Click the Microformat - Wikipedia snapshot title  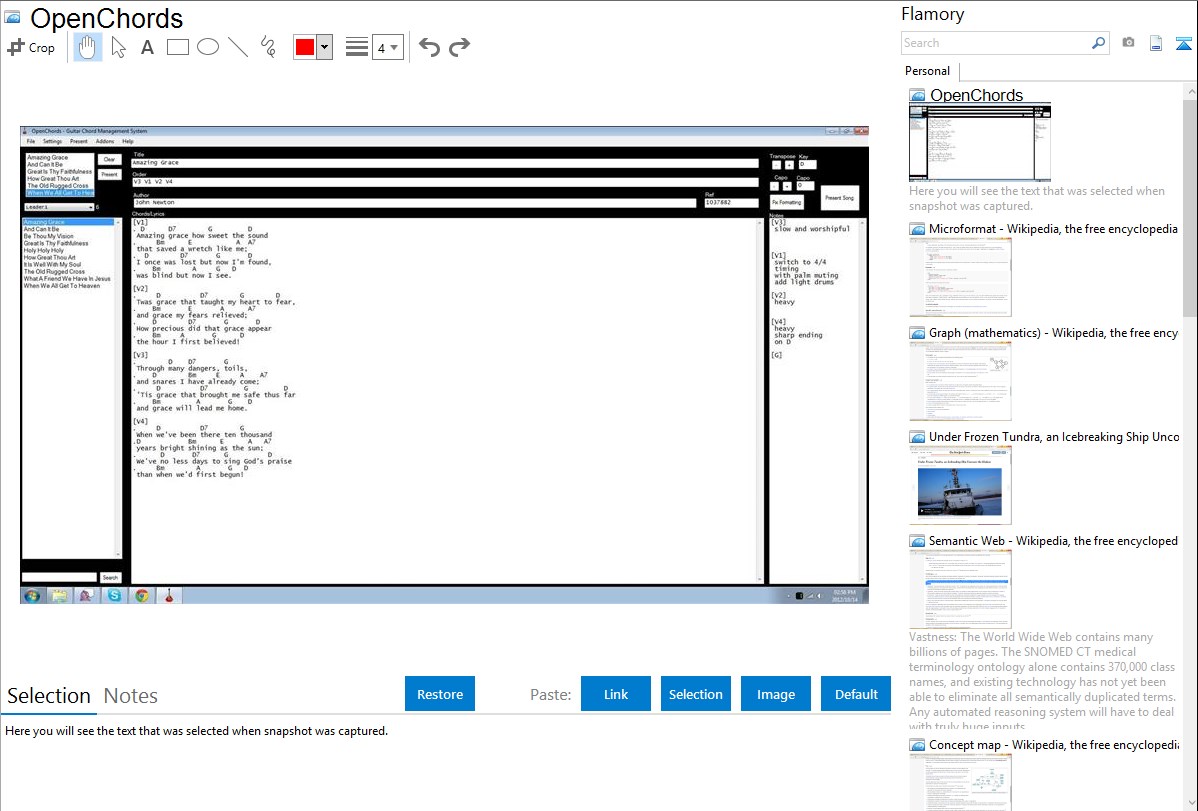[x=1053, y=229]
